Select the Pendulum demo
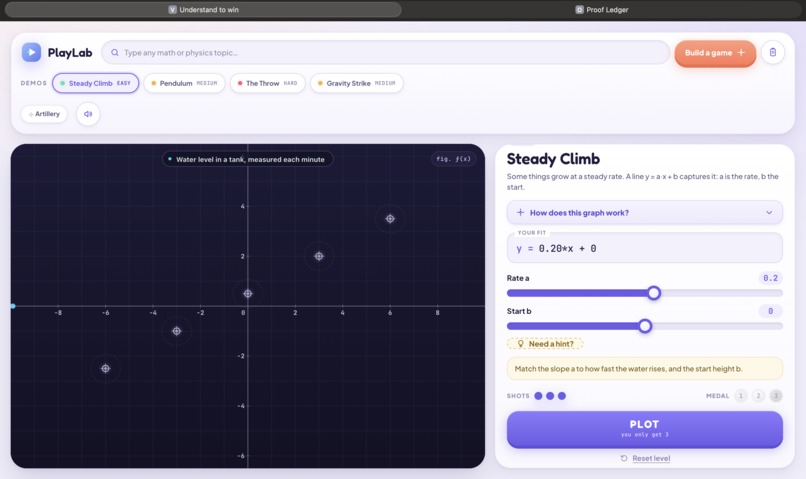Screen dimensions: 806x479 [x=185, y=83]
